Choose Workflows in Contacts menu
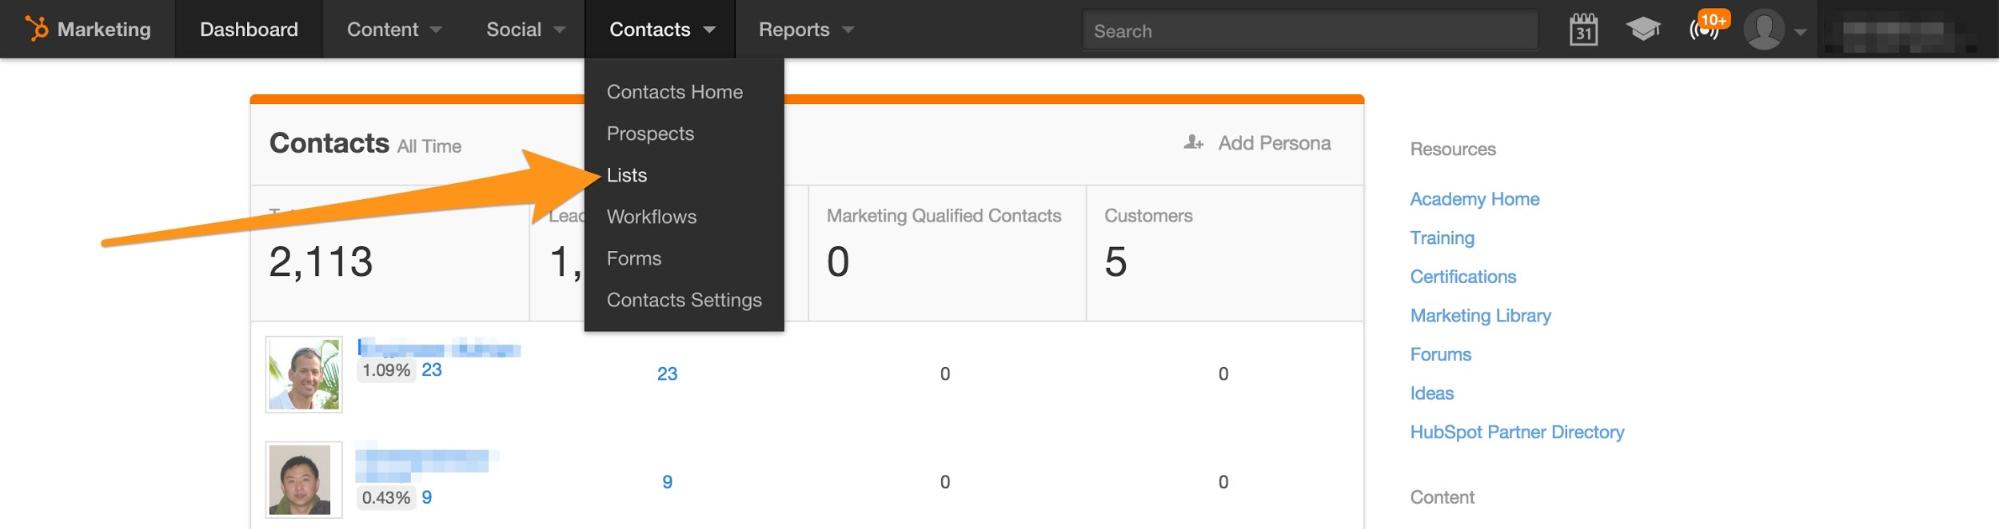 651,217
